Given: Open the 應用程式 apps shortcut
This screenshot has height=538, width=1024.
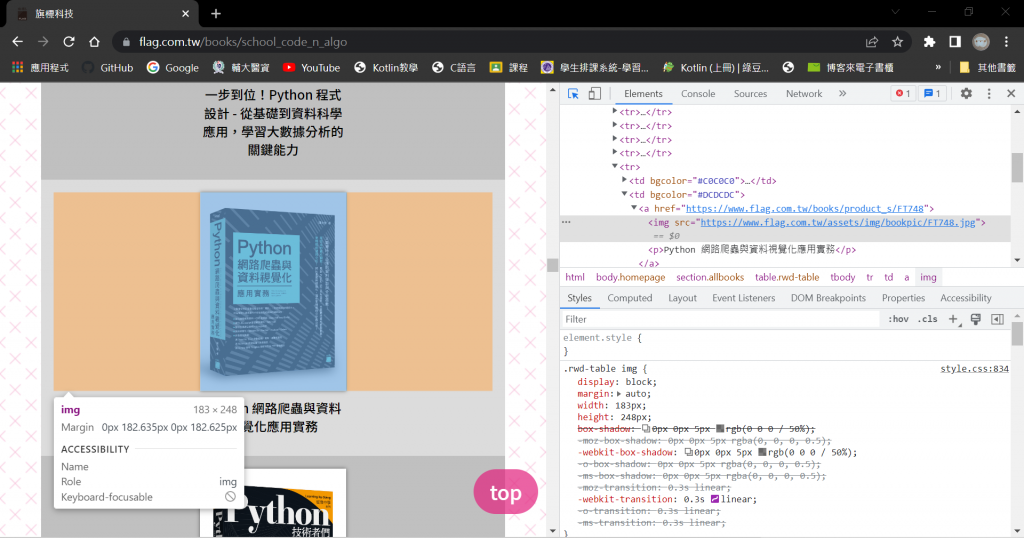Looking at the screenshot, I should (x=40, y=67).
